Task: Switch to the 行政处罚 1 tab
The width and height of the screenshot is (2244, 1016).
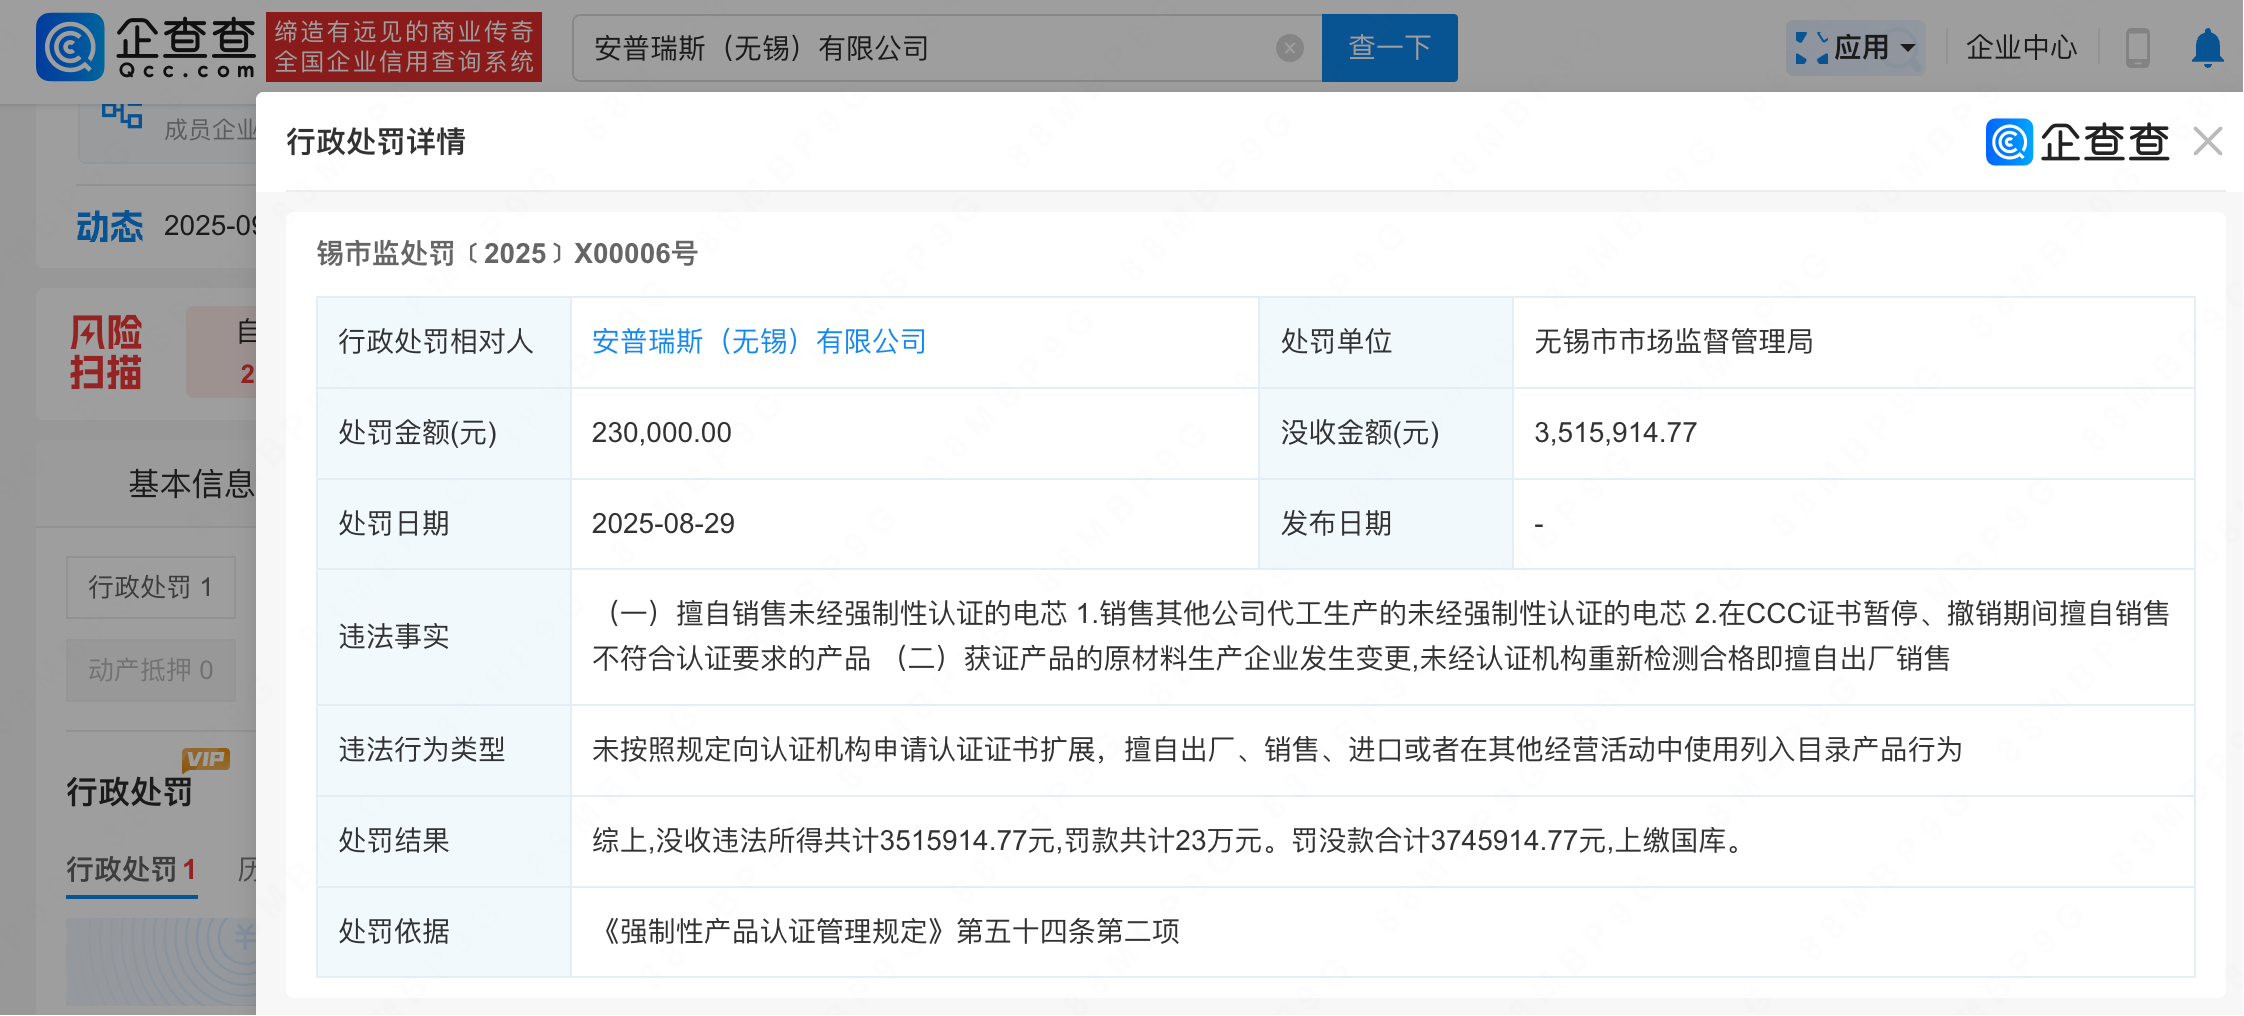Action: tap(131, 869)
